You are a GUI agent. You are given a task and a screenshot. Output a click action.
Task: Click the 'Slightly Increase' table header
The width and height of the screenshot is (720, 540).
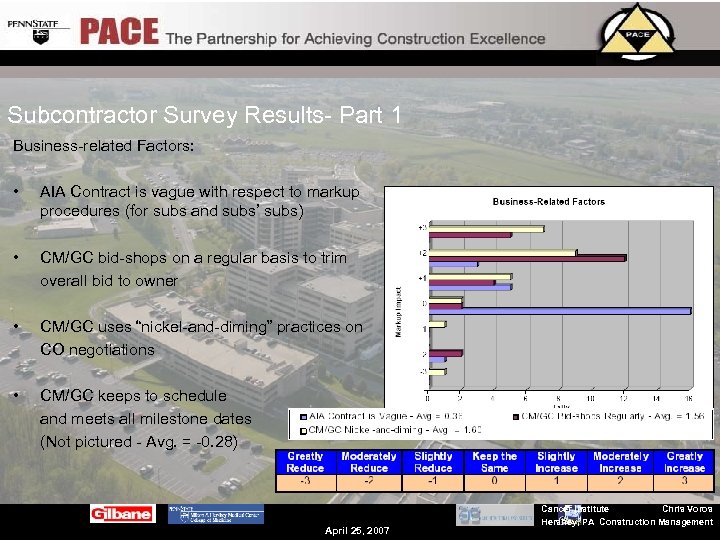click(x=556, y=462)
